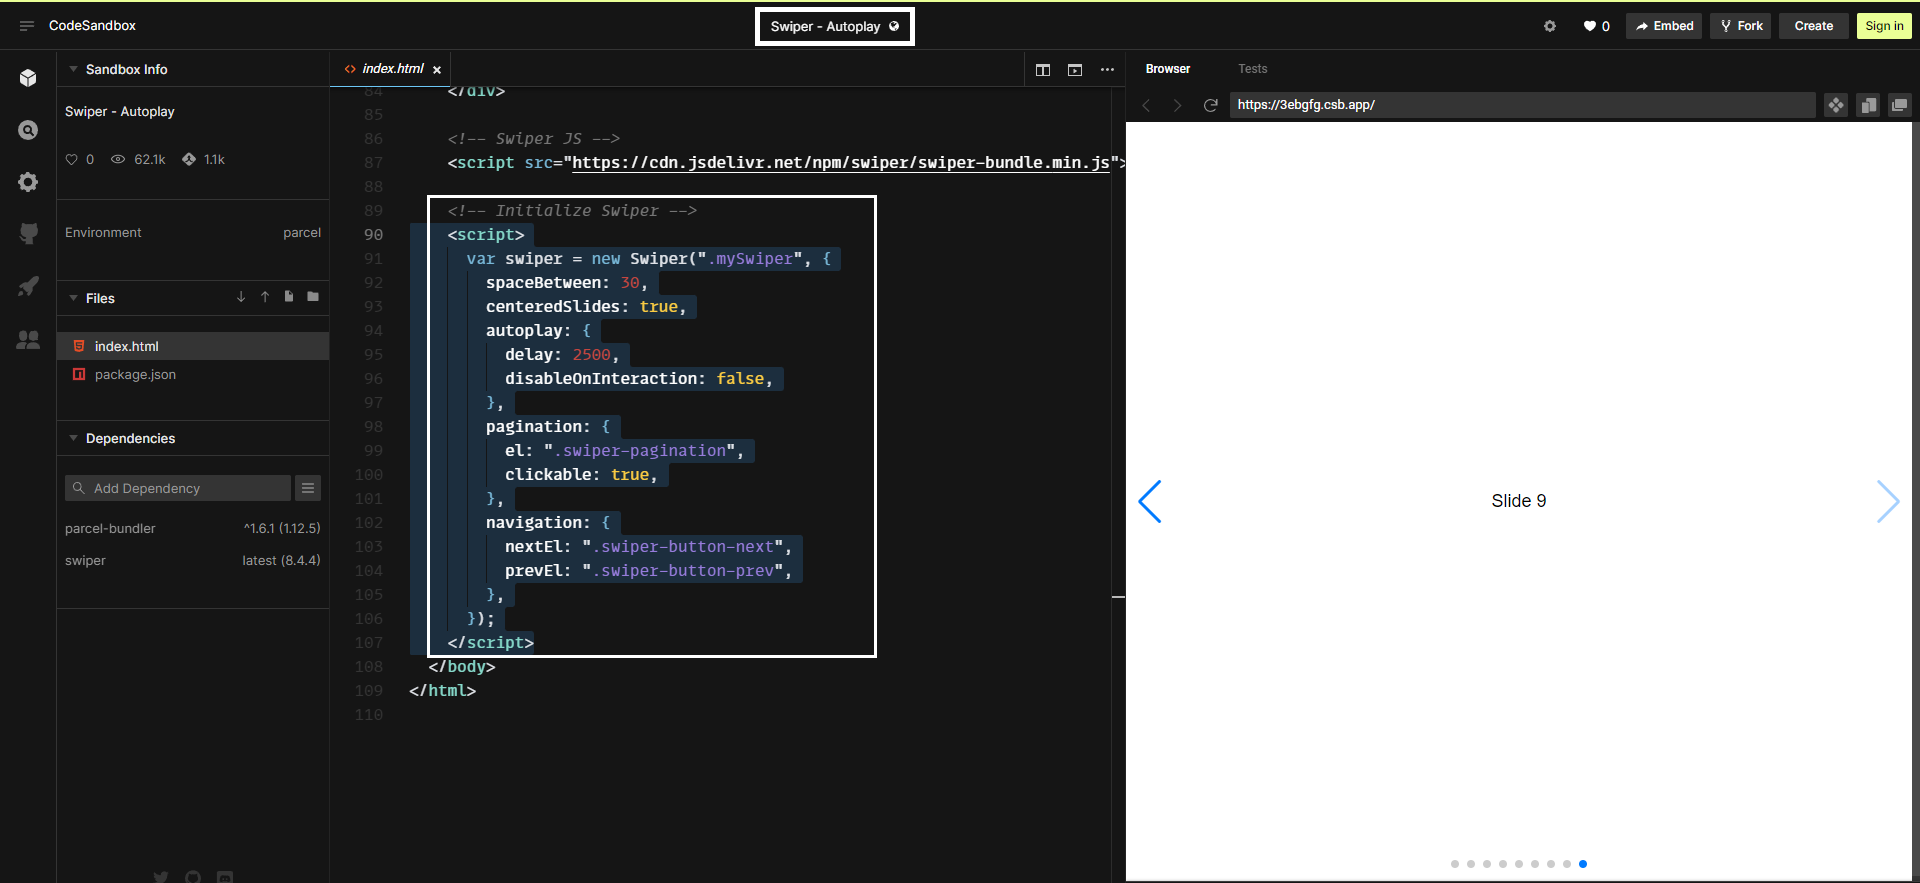1920x883 pixels.
Task: Switch to the Tests tab
Action: click(1252, 69)
